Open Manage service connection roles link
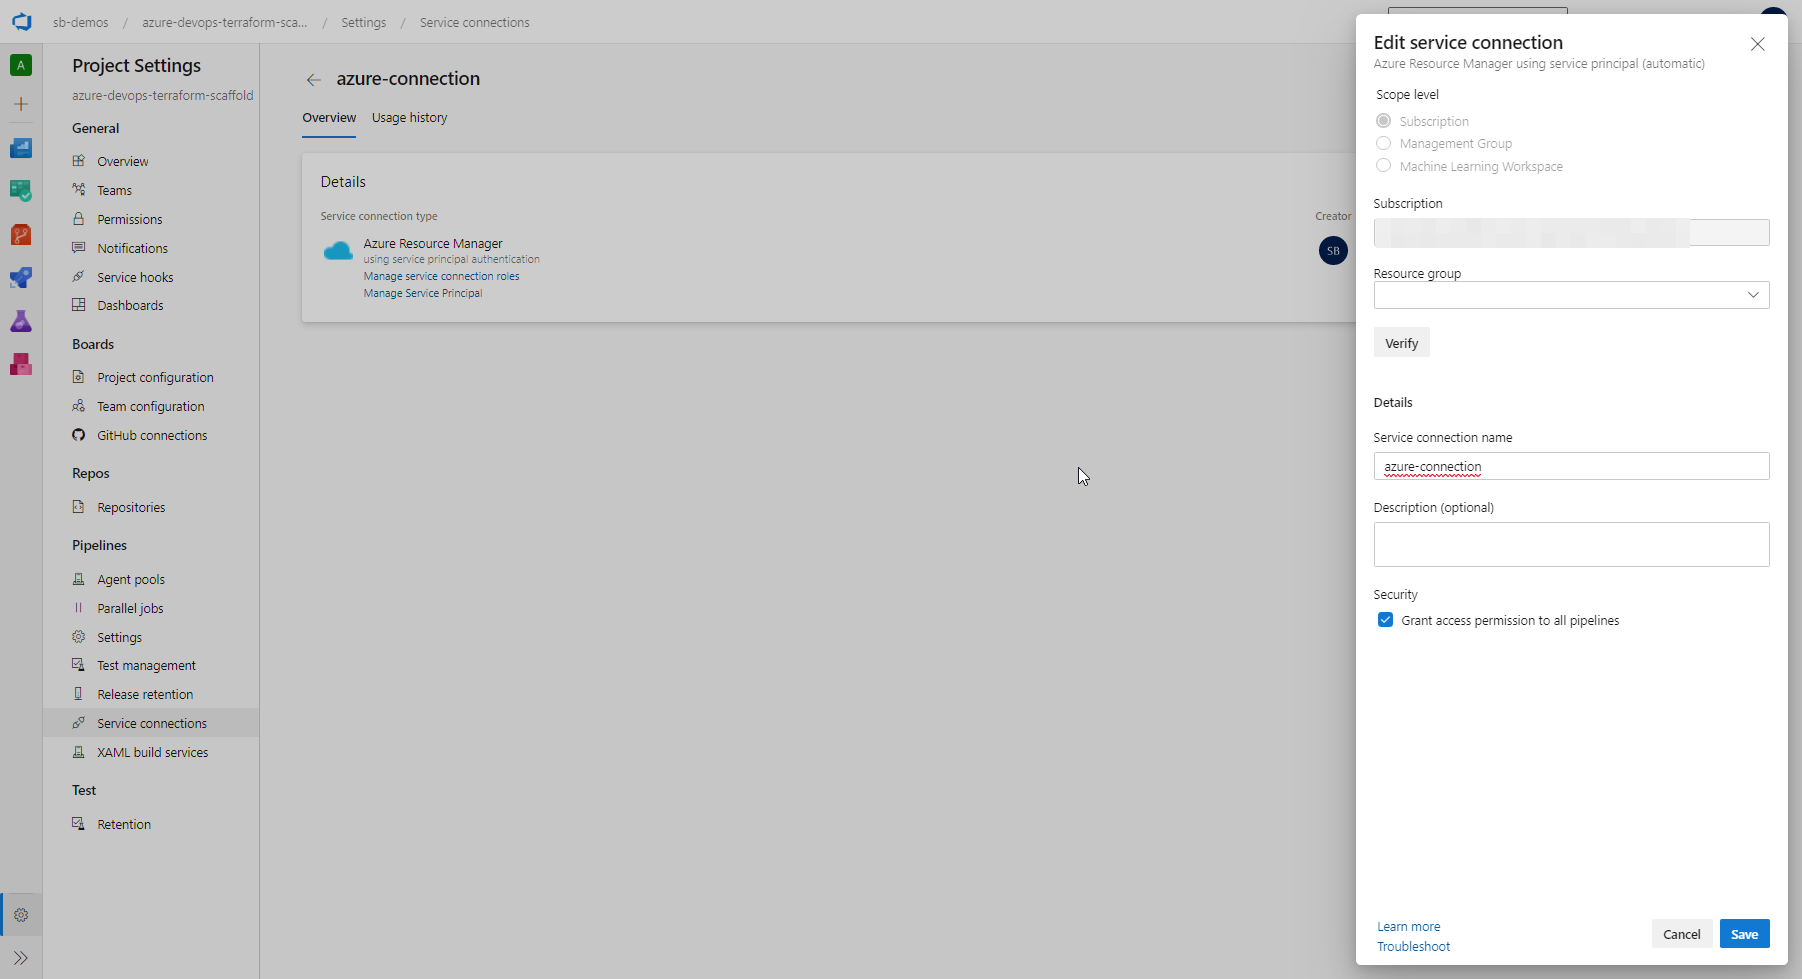The width and height of the screenshot is (1802, 979). (x=441, y=276)
